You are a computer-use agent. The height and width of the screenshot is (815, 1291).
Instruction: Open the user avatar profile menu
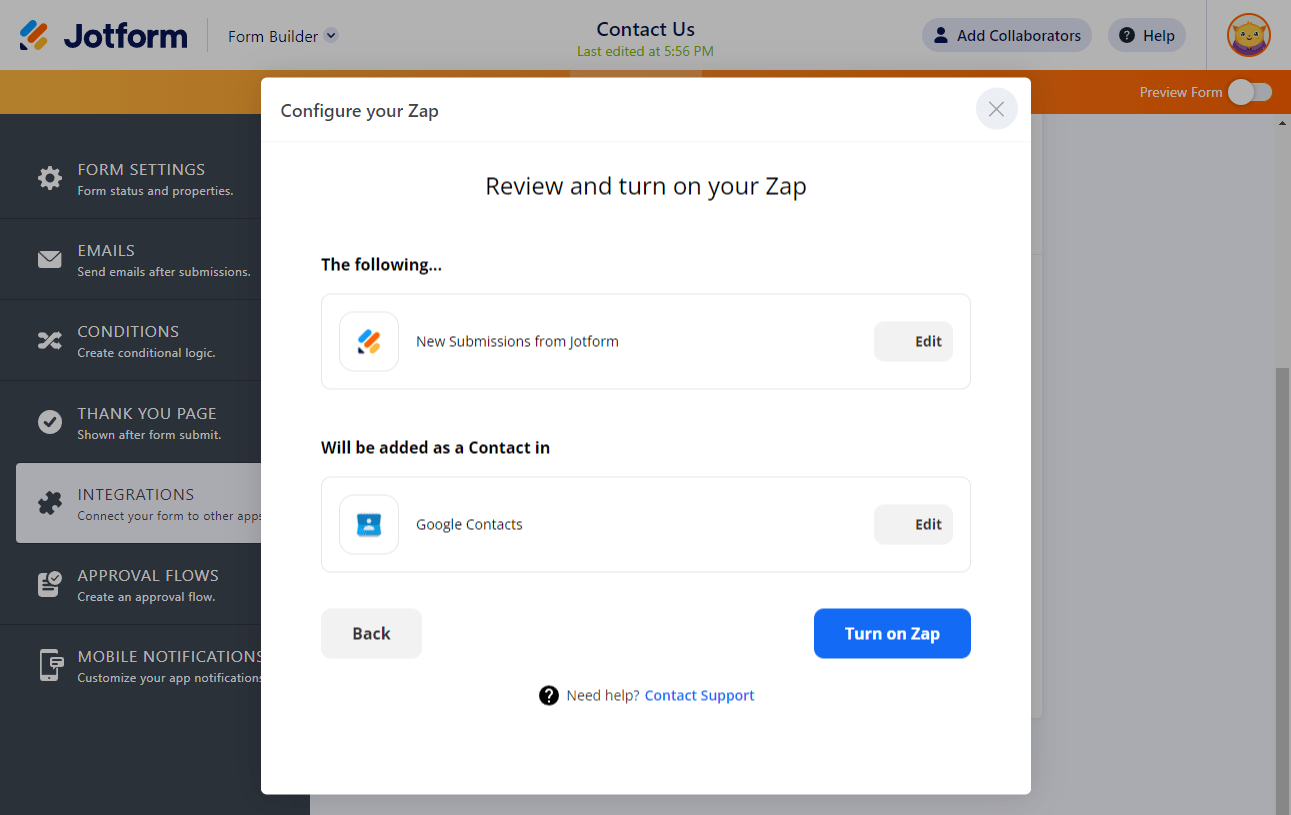(x=1248, y=35)
